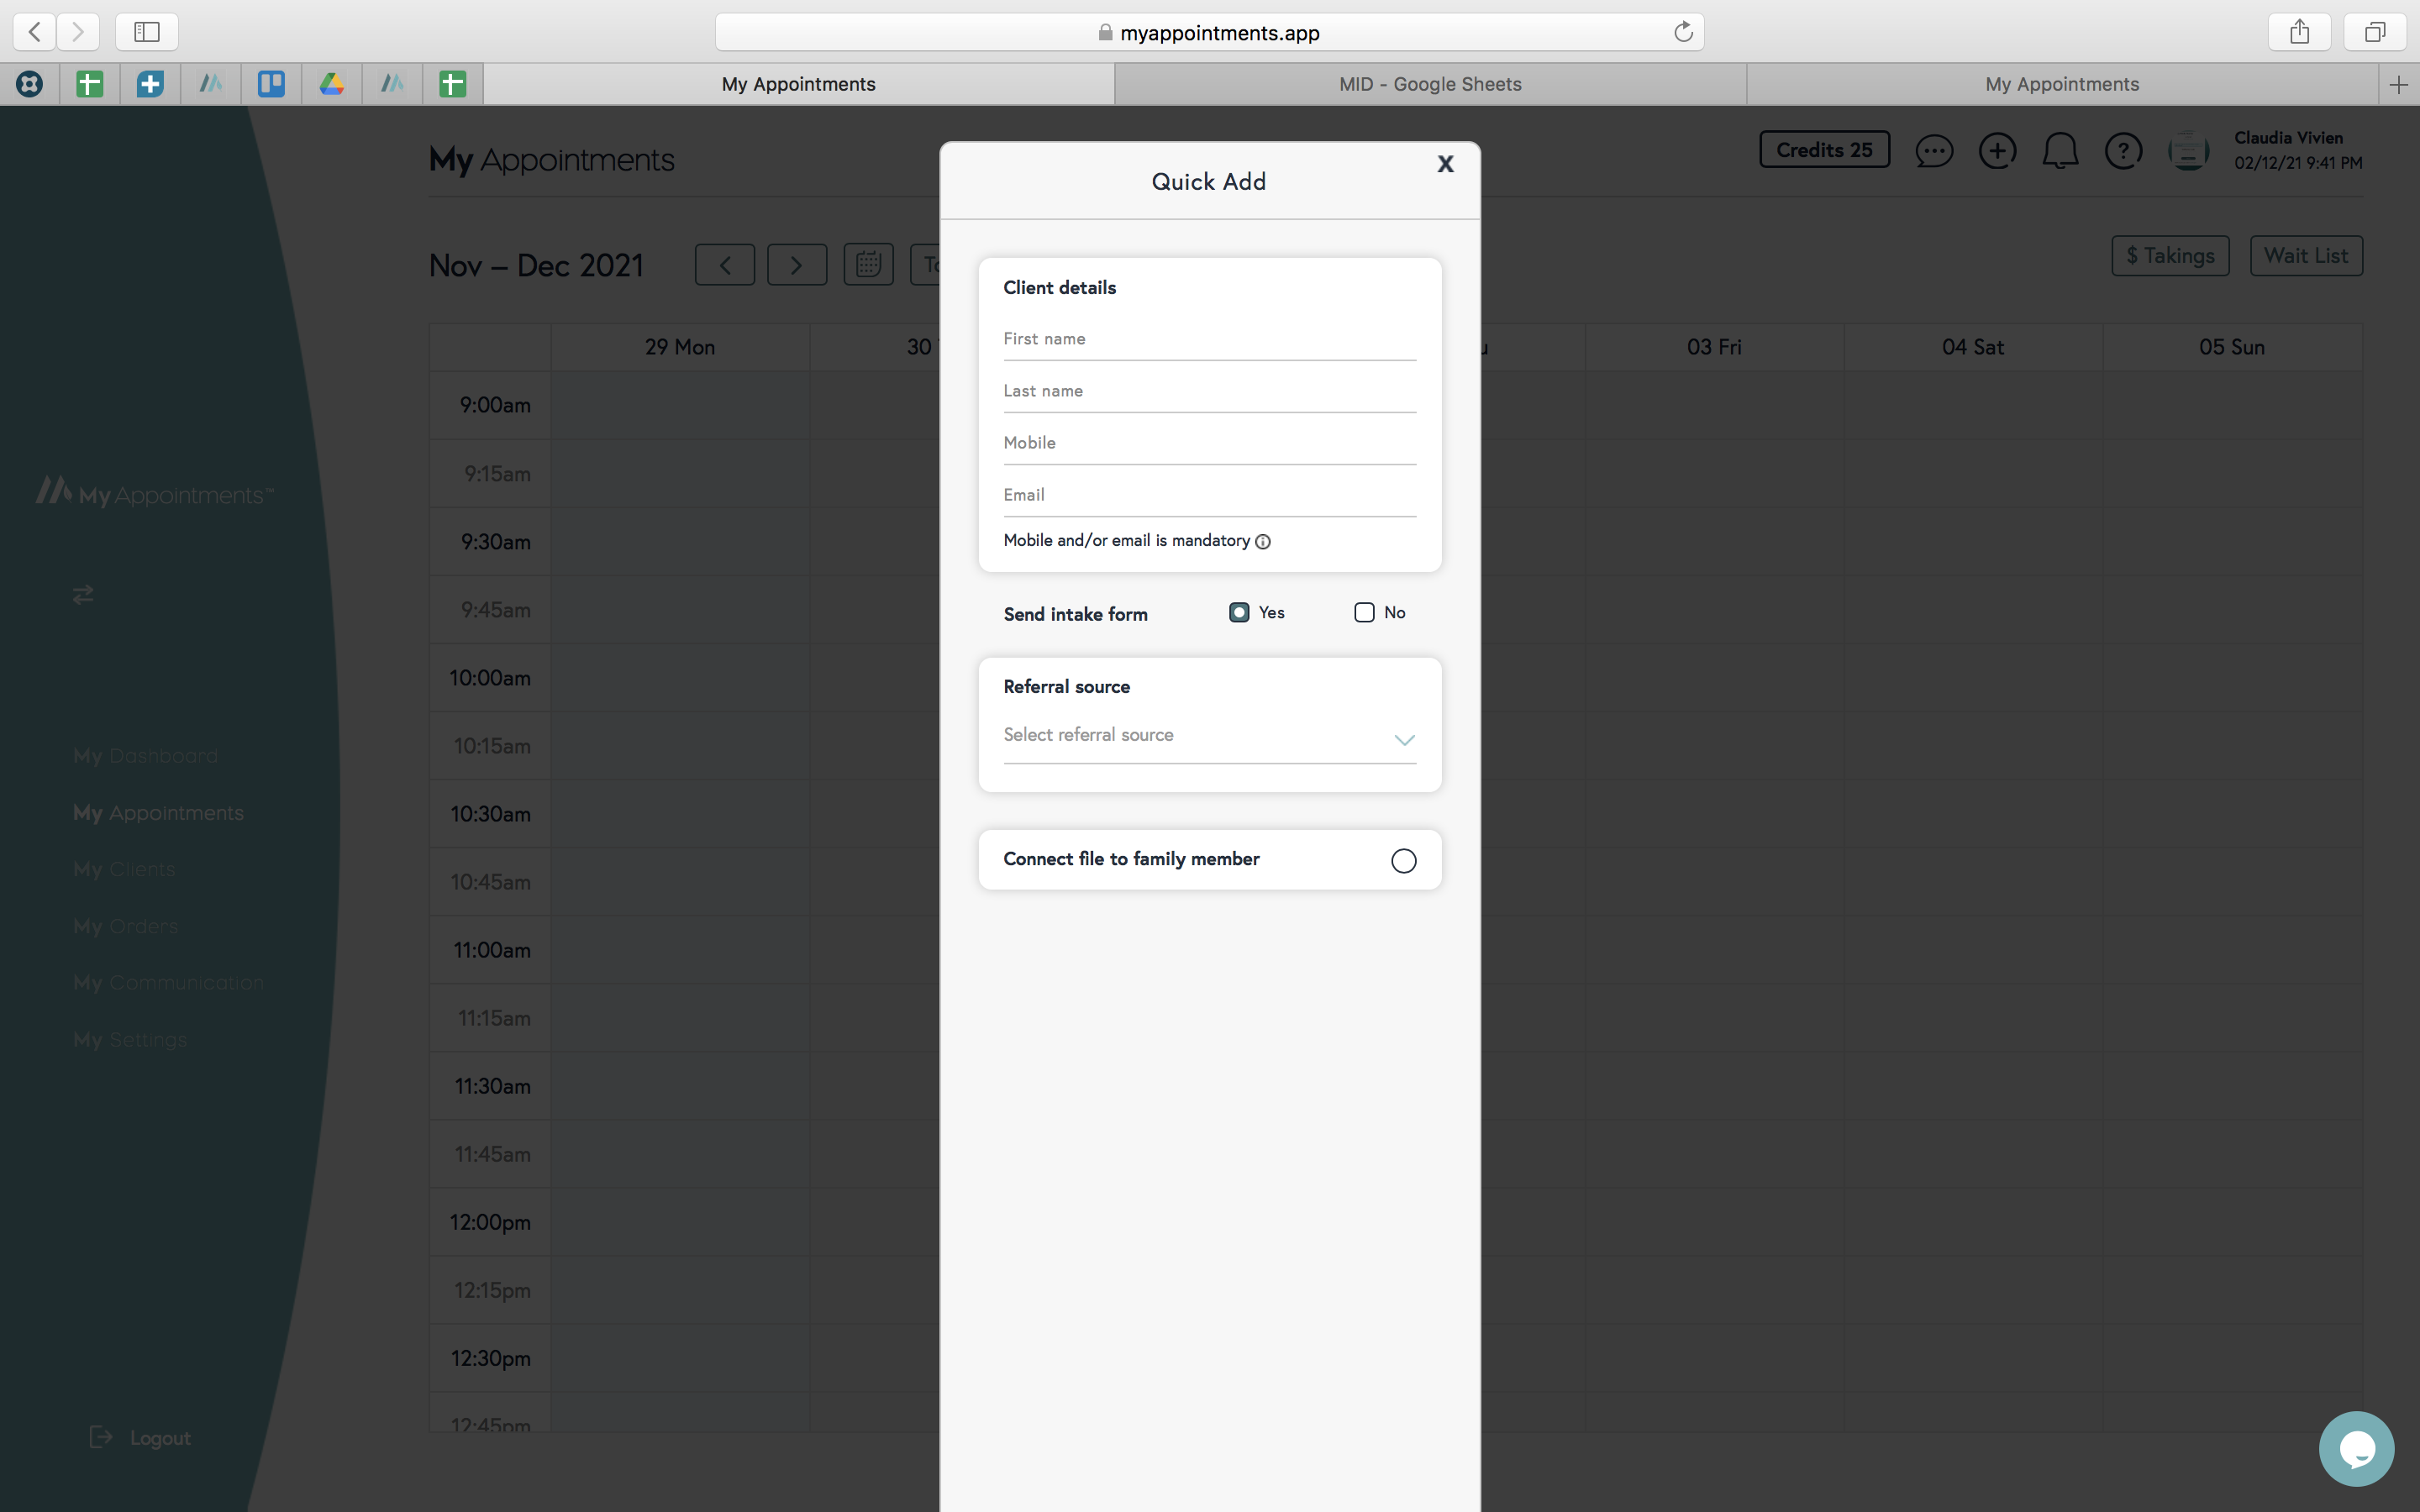The image size is (2420, 1512).
Task: Open My Clients in sidebar
Action: click(124, 869)
